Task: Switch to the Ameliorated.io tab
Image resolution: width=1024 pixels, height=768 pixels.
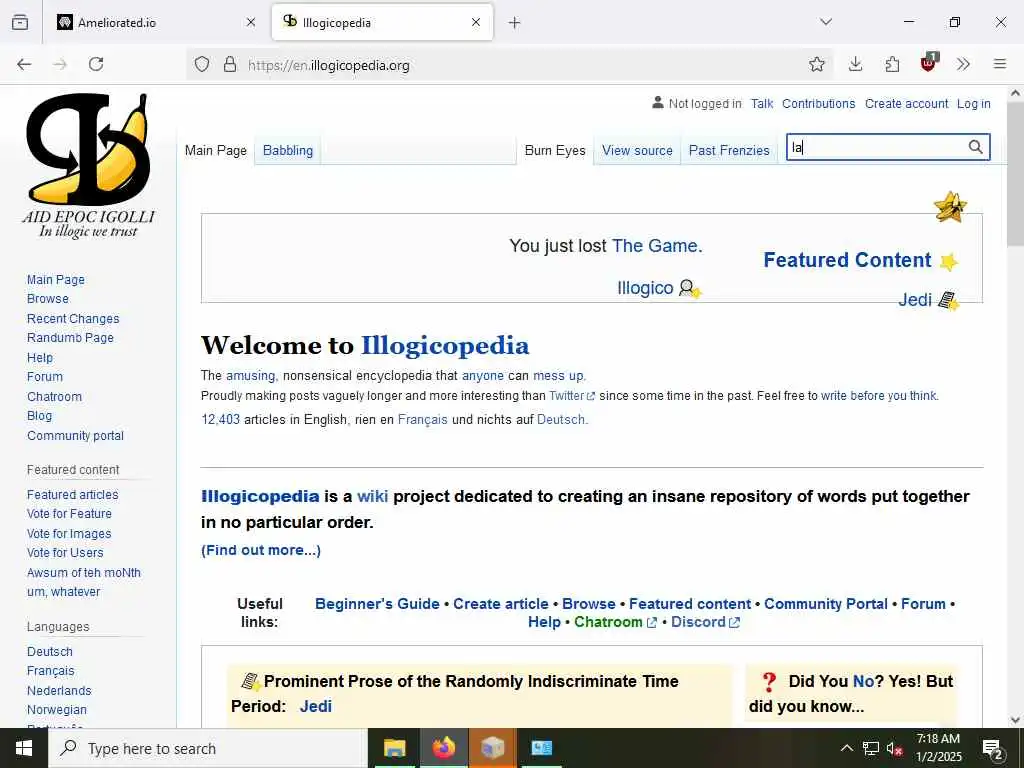Action: click(x=157, y=22)
